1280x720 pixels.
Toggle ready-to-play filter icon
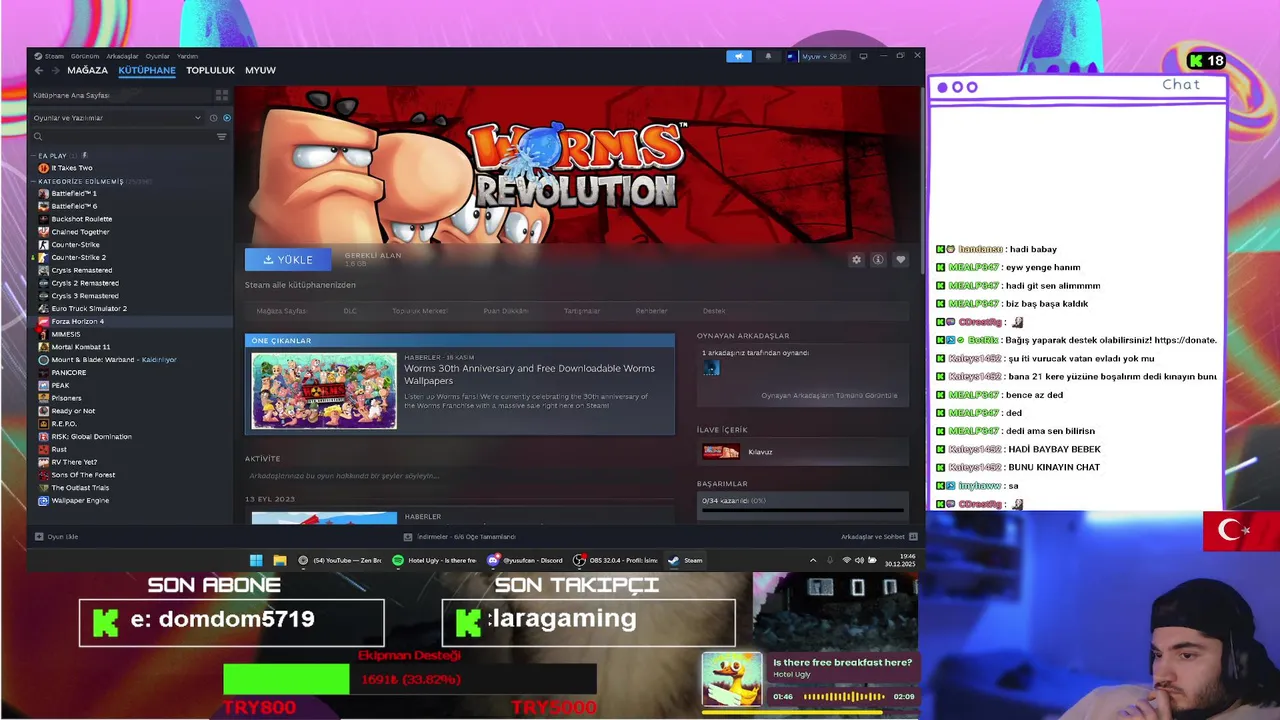[x=226, y=118]
